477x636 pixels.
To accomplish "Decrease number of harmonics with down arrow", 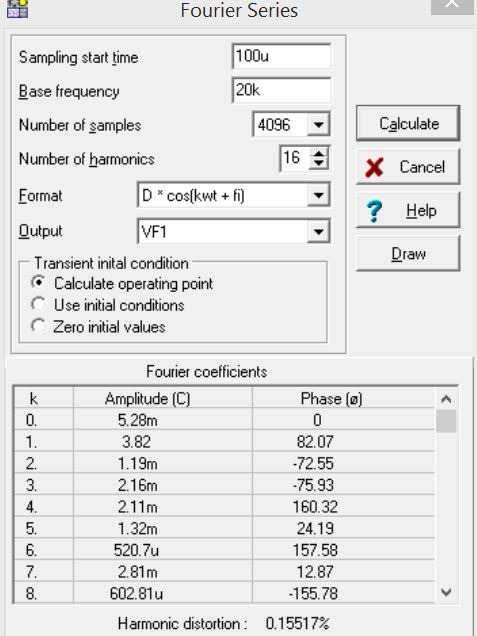I will point(319,163).
